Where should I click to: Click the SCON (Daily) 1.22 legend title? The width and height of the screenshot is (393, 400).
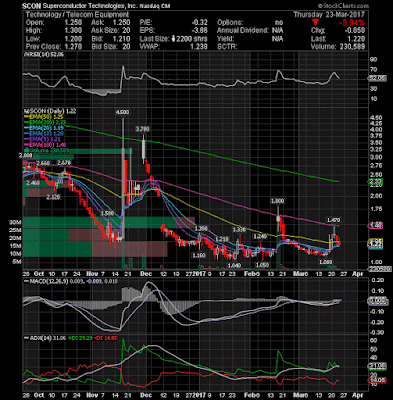pos(51,111)
